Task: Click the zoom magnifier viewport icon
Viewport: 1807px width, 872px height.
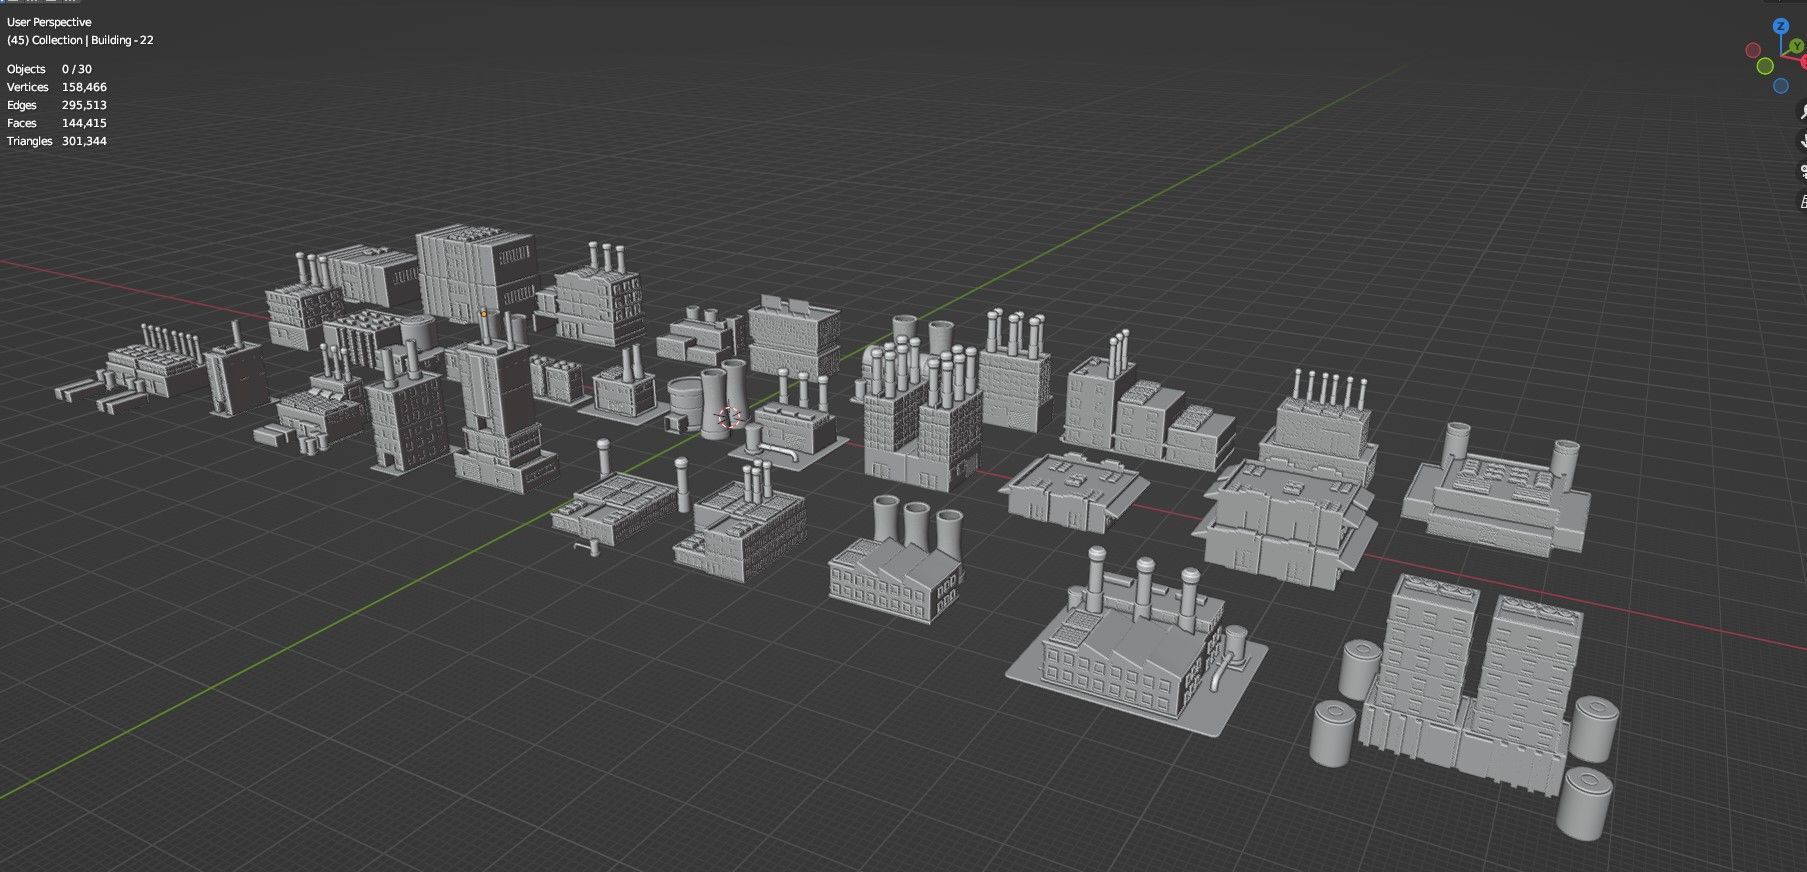Action: [x=1802, y=111]
